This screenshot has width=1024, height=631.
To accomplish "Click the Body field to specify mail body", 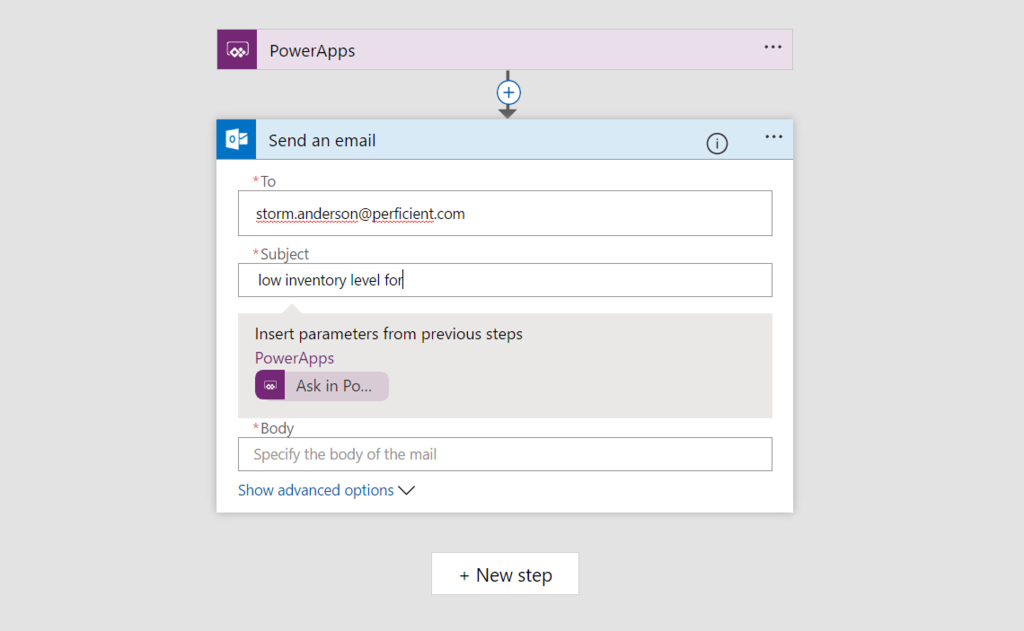I will [x=504, y=454].
